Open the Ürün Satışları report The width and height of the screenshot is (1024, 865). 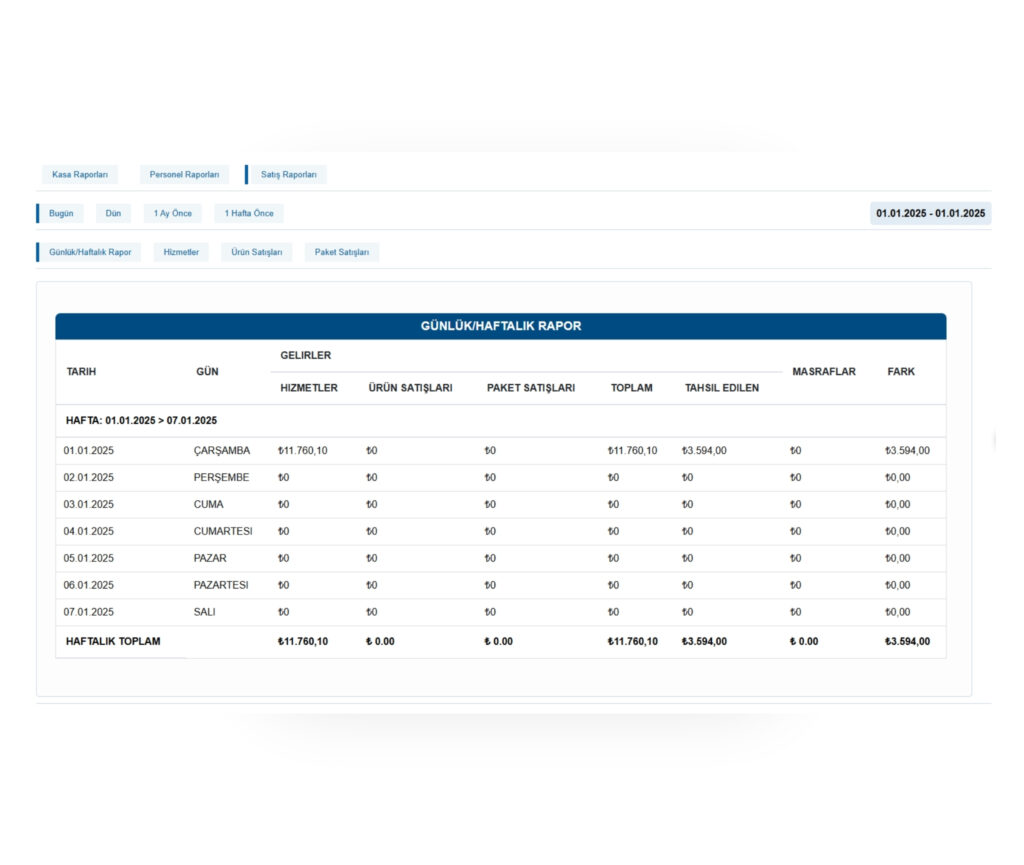pyautogui.click(x=257, y=252)
